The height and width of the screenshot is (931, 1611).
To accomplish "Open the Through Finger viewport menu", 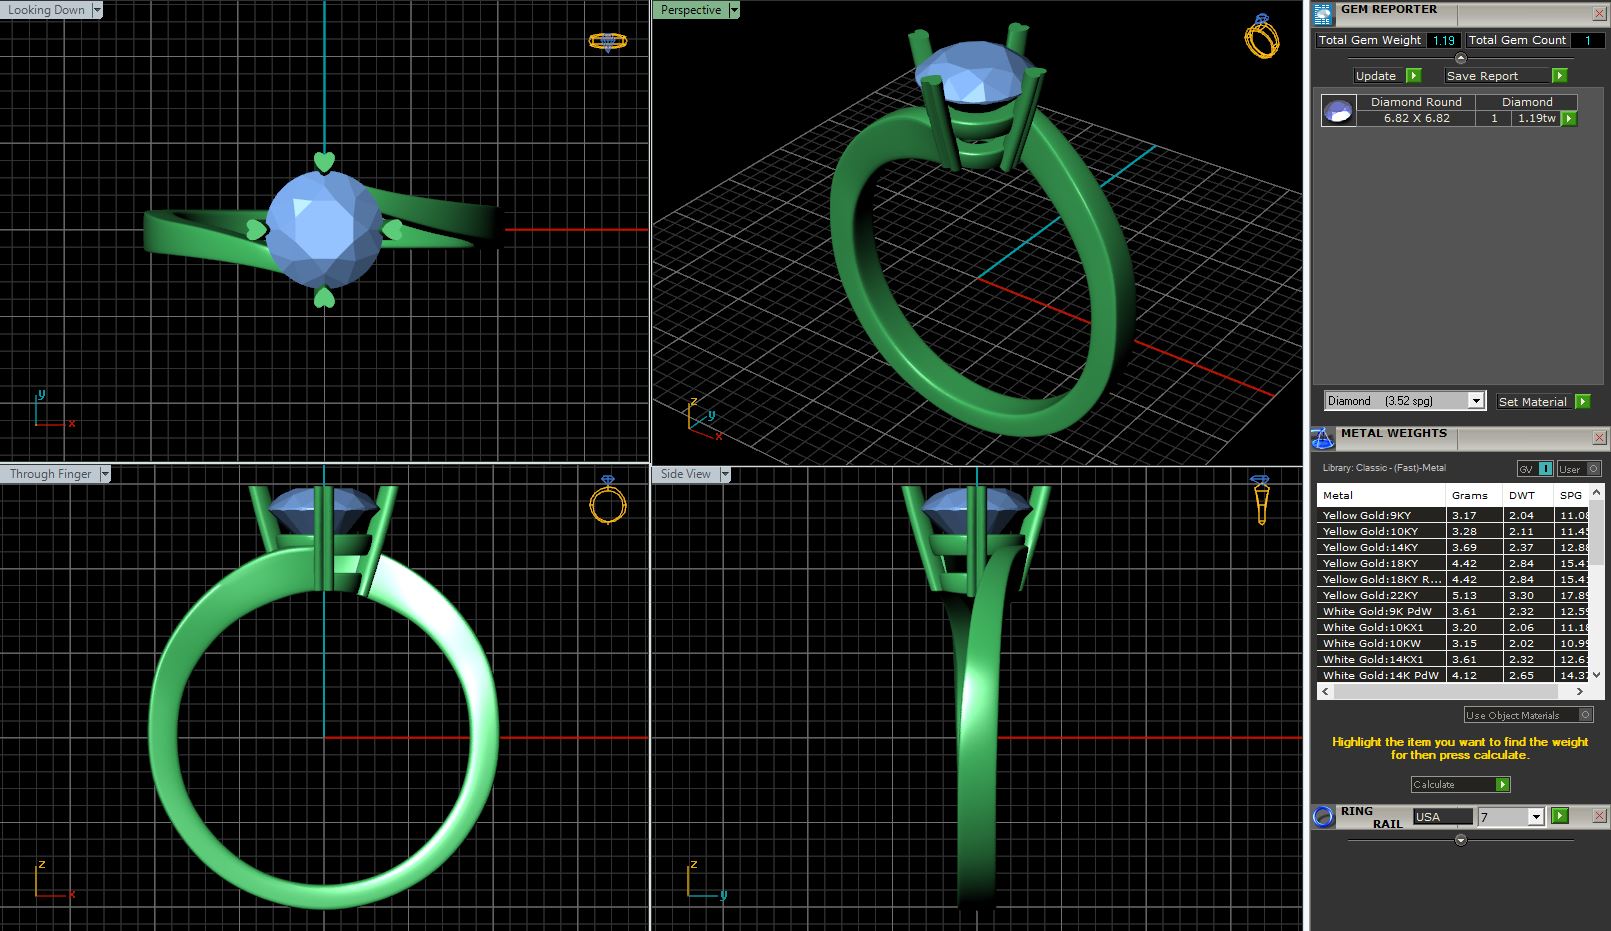I will (x=104, y=474).
